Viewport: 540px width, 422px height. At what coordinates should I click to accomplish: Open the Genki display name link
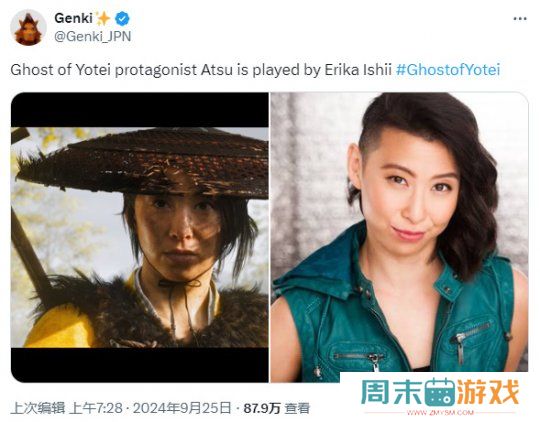[73, 18]
